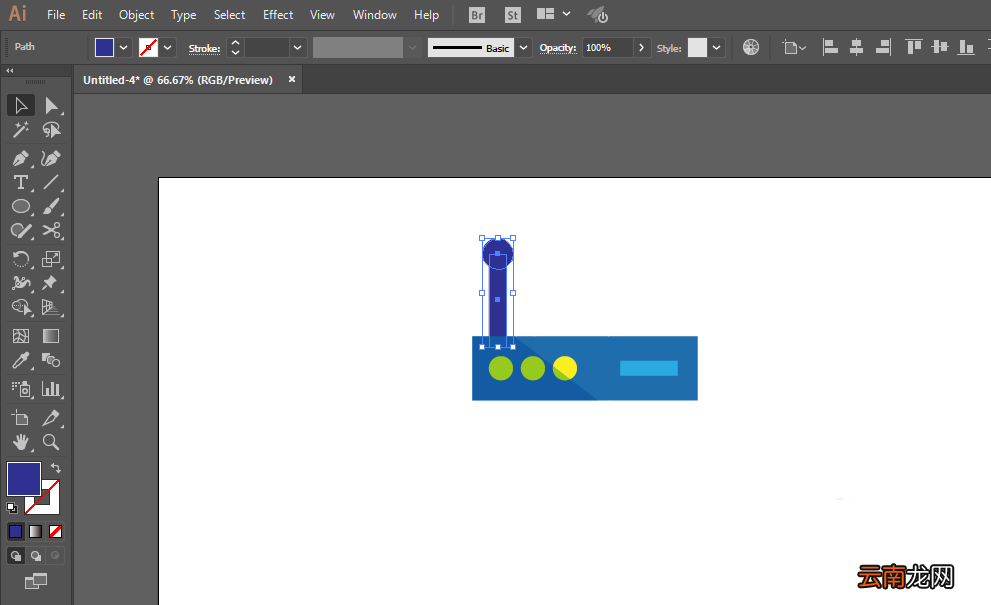Click the opacity 100% input field
This screenshot has width=991, height=605.
tap(607, 47)
